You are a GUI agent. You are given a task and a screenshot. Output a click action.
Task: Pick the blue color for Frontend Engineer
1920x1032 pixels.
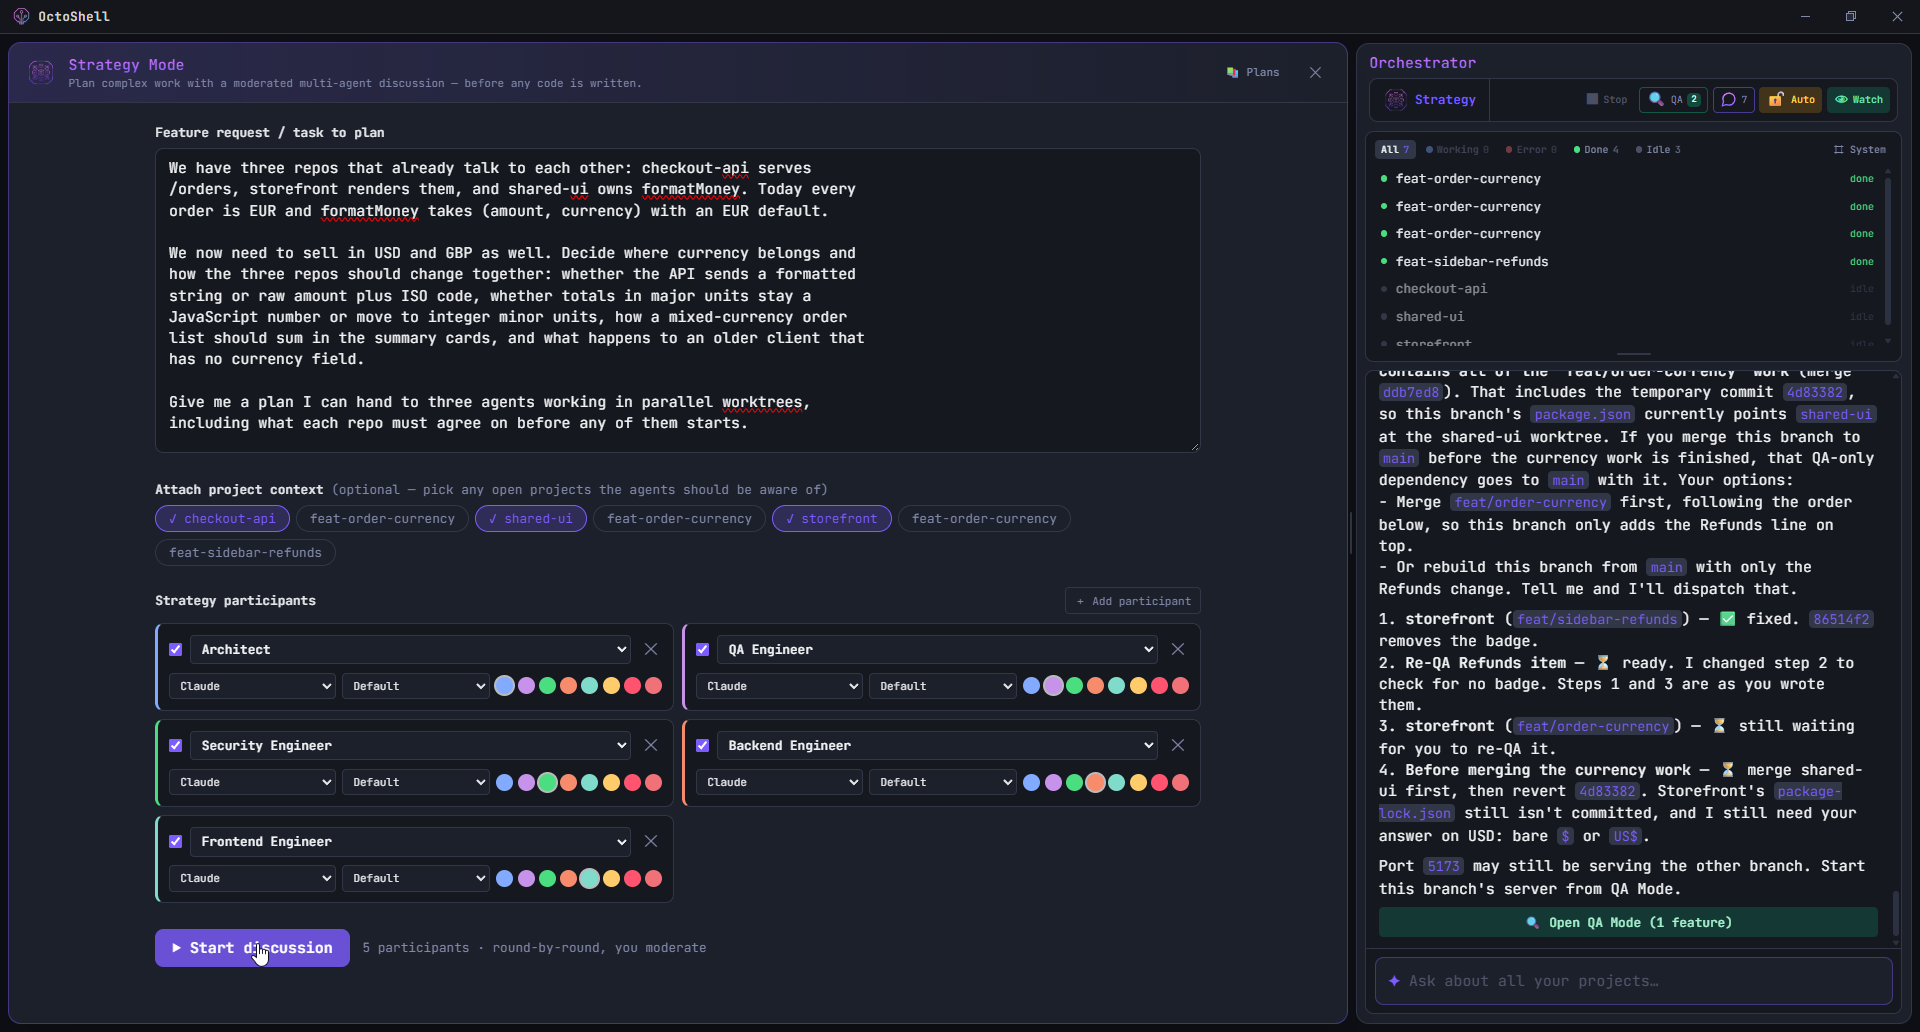(x=505, y=878)
